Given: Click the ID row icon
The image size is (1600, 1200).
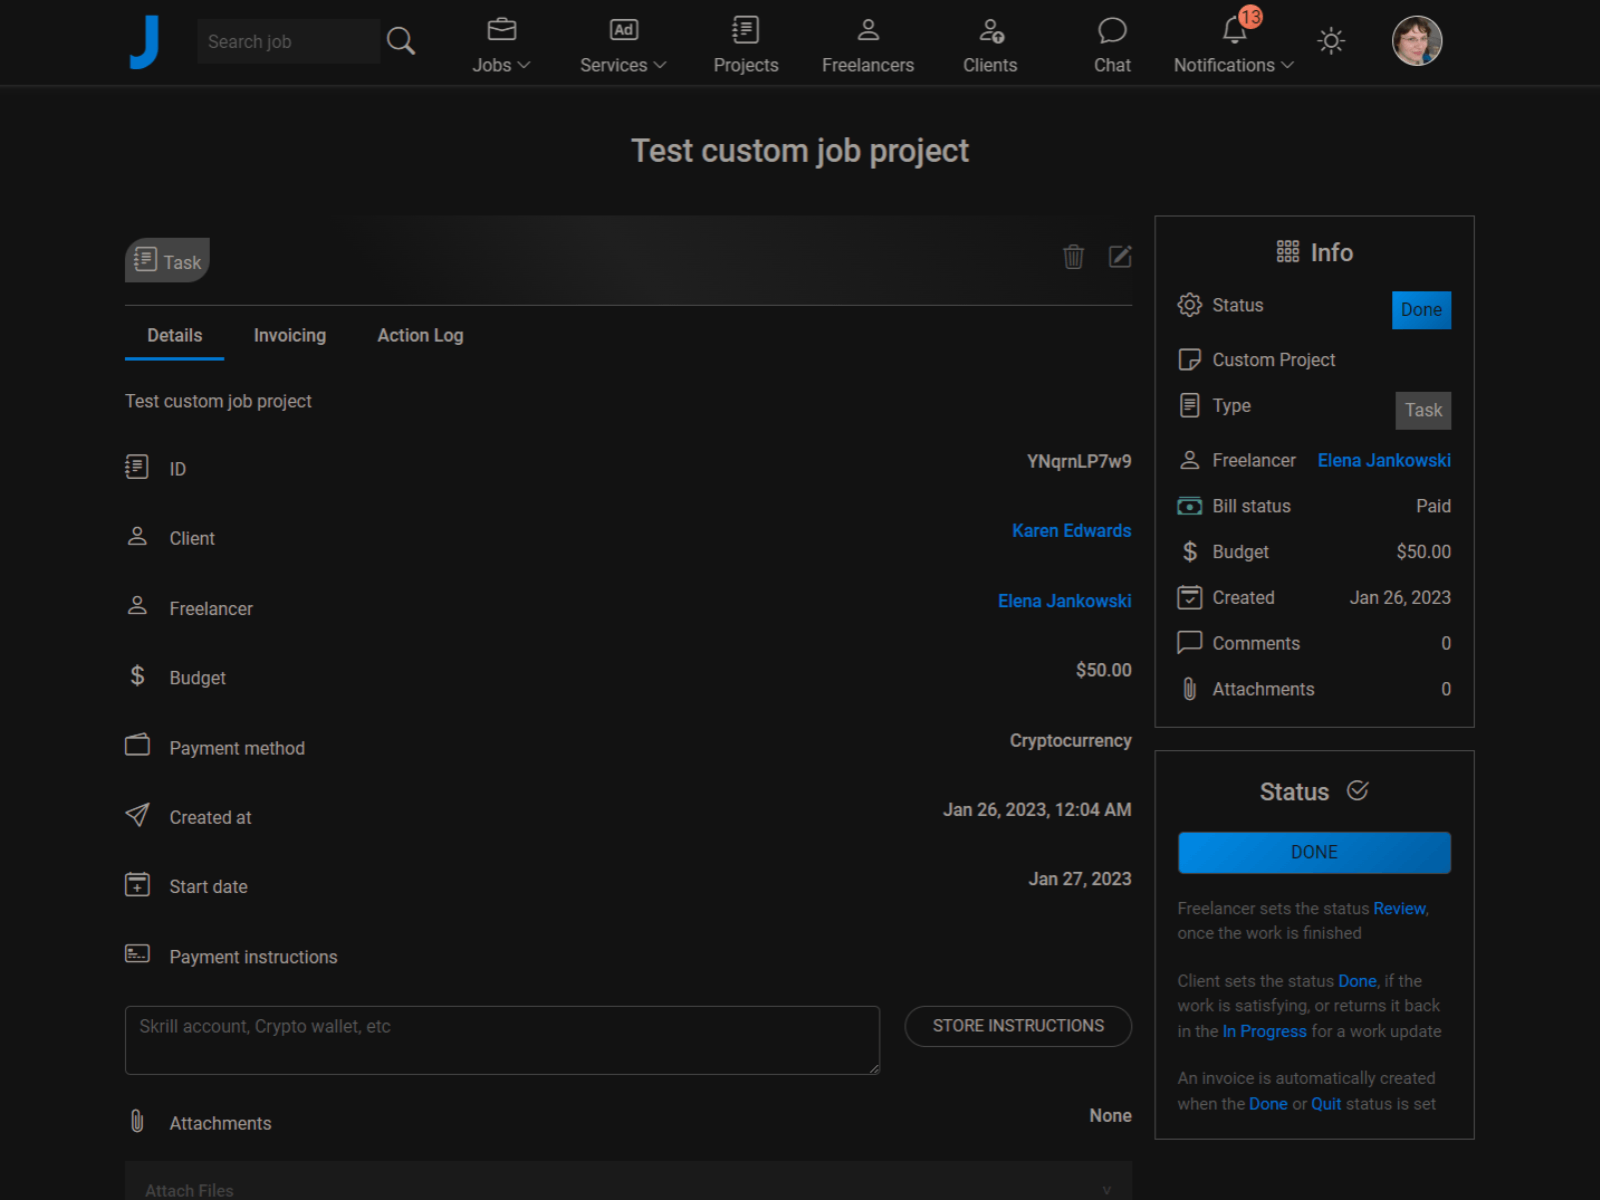Looking at the screenshot, I should pos(137,467).
